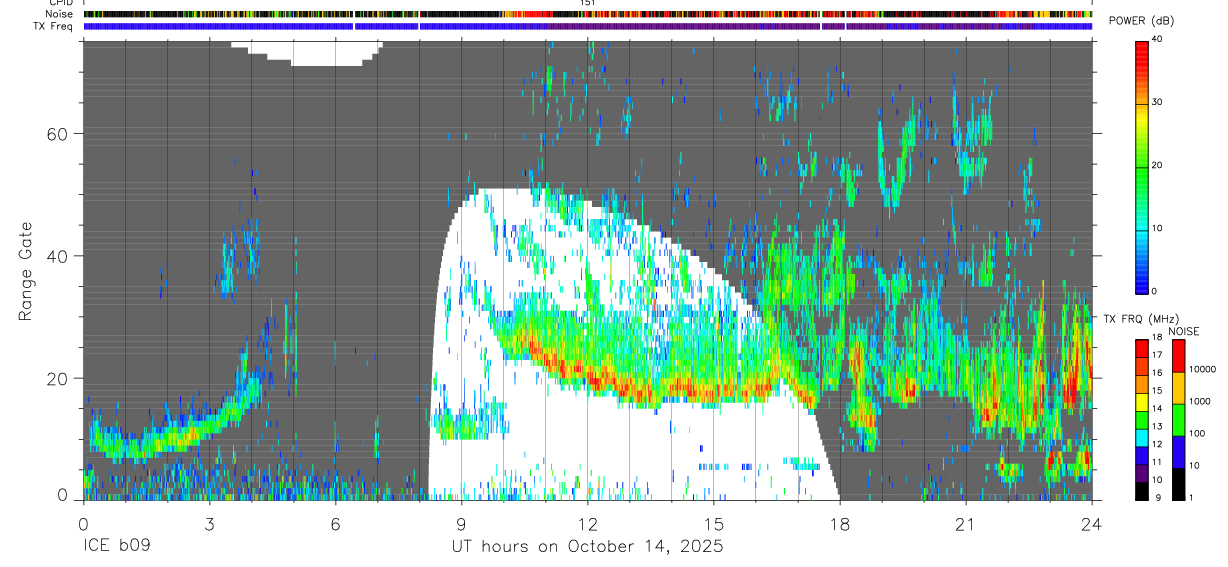The image size is (1228, 567).
Task: Click the x-axis tick label '18'
Action: 839,524
